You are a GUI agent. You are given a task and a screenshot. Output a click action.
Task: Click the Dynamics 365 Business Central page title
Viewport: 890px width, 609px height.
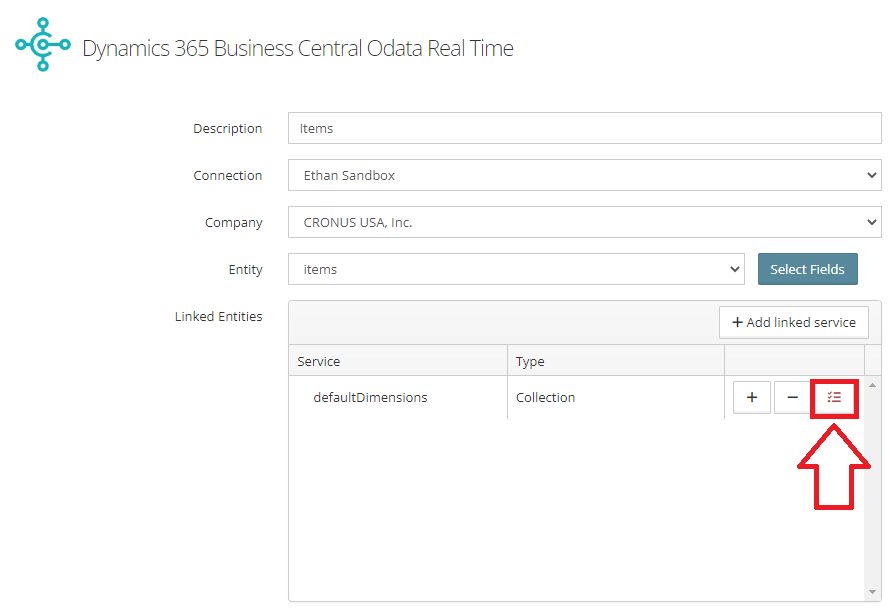[x=298, y=48]
